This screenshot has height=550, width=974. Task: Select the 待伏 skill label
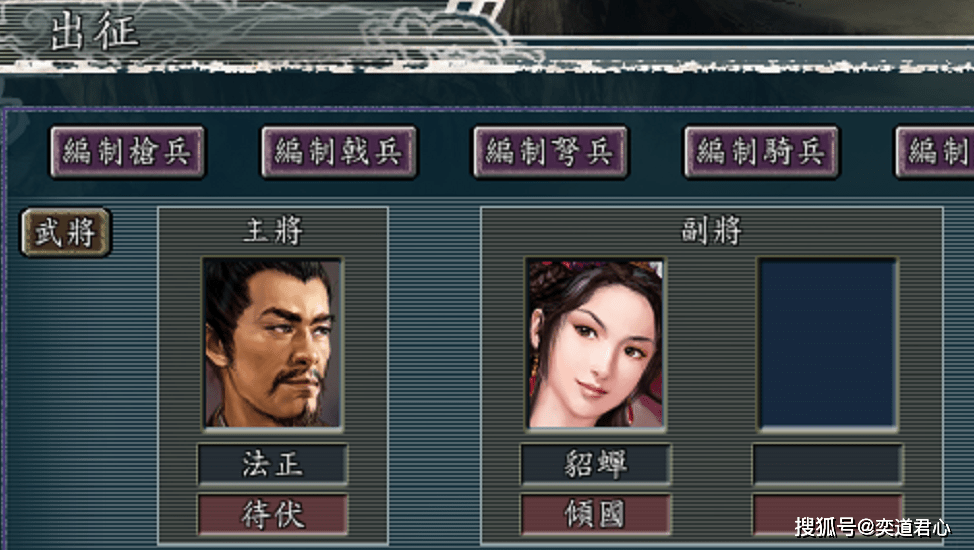[272, 515]
